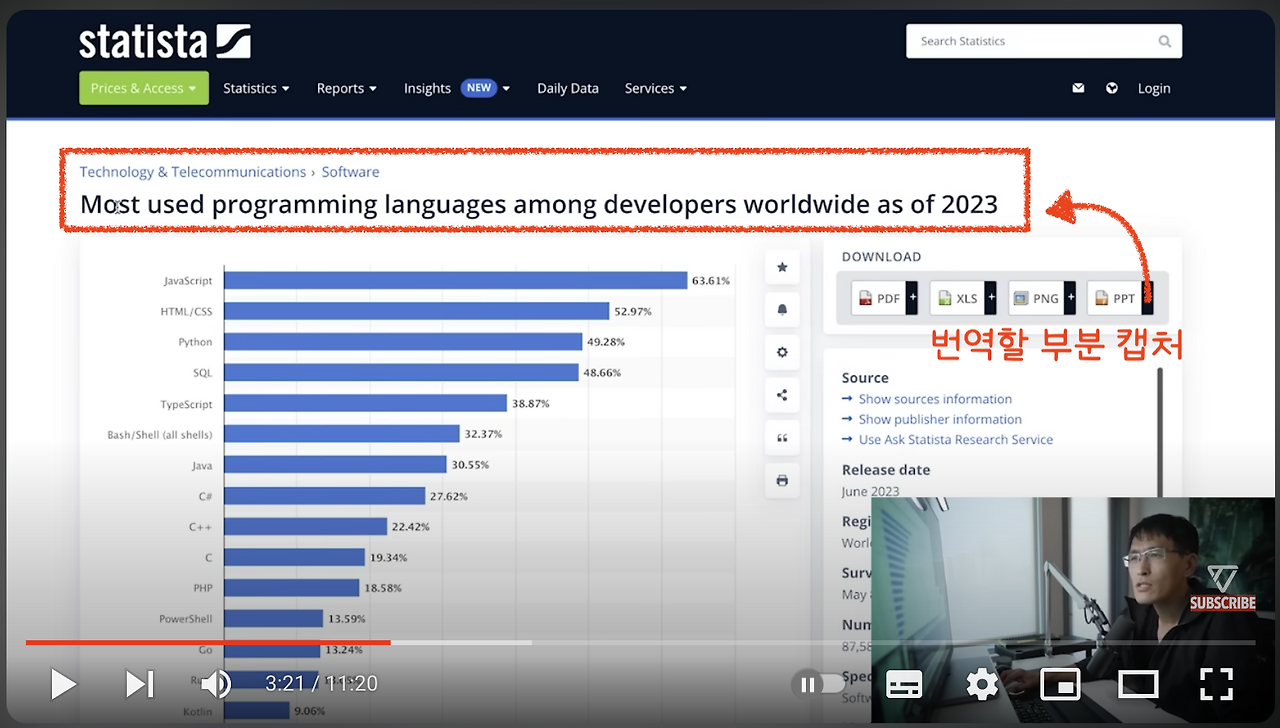This screenshot has width=1280, height=728.
Task: Click the 30.55% value label
Action: (470, 465)
